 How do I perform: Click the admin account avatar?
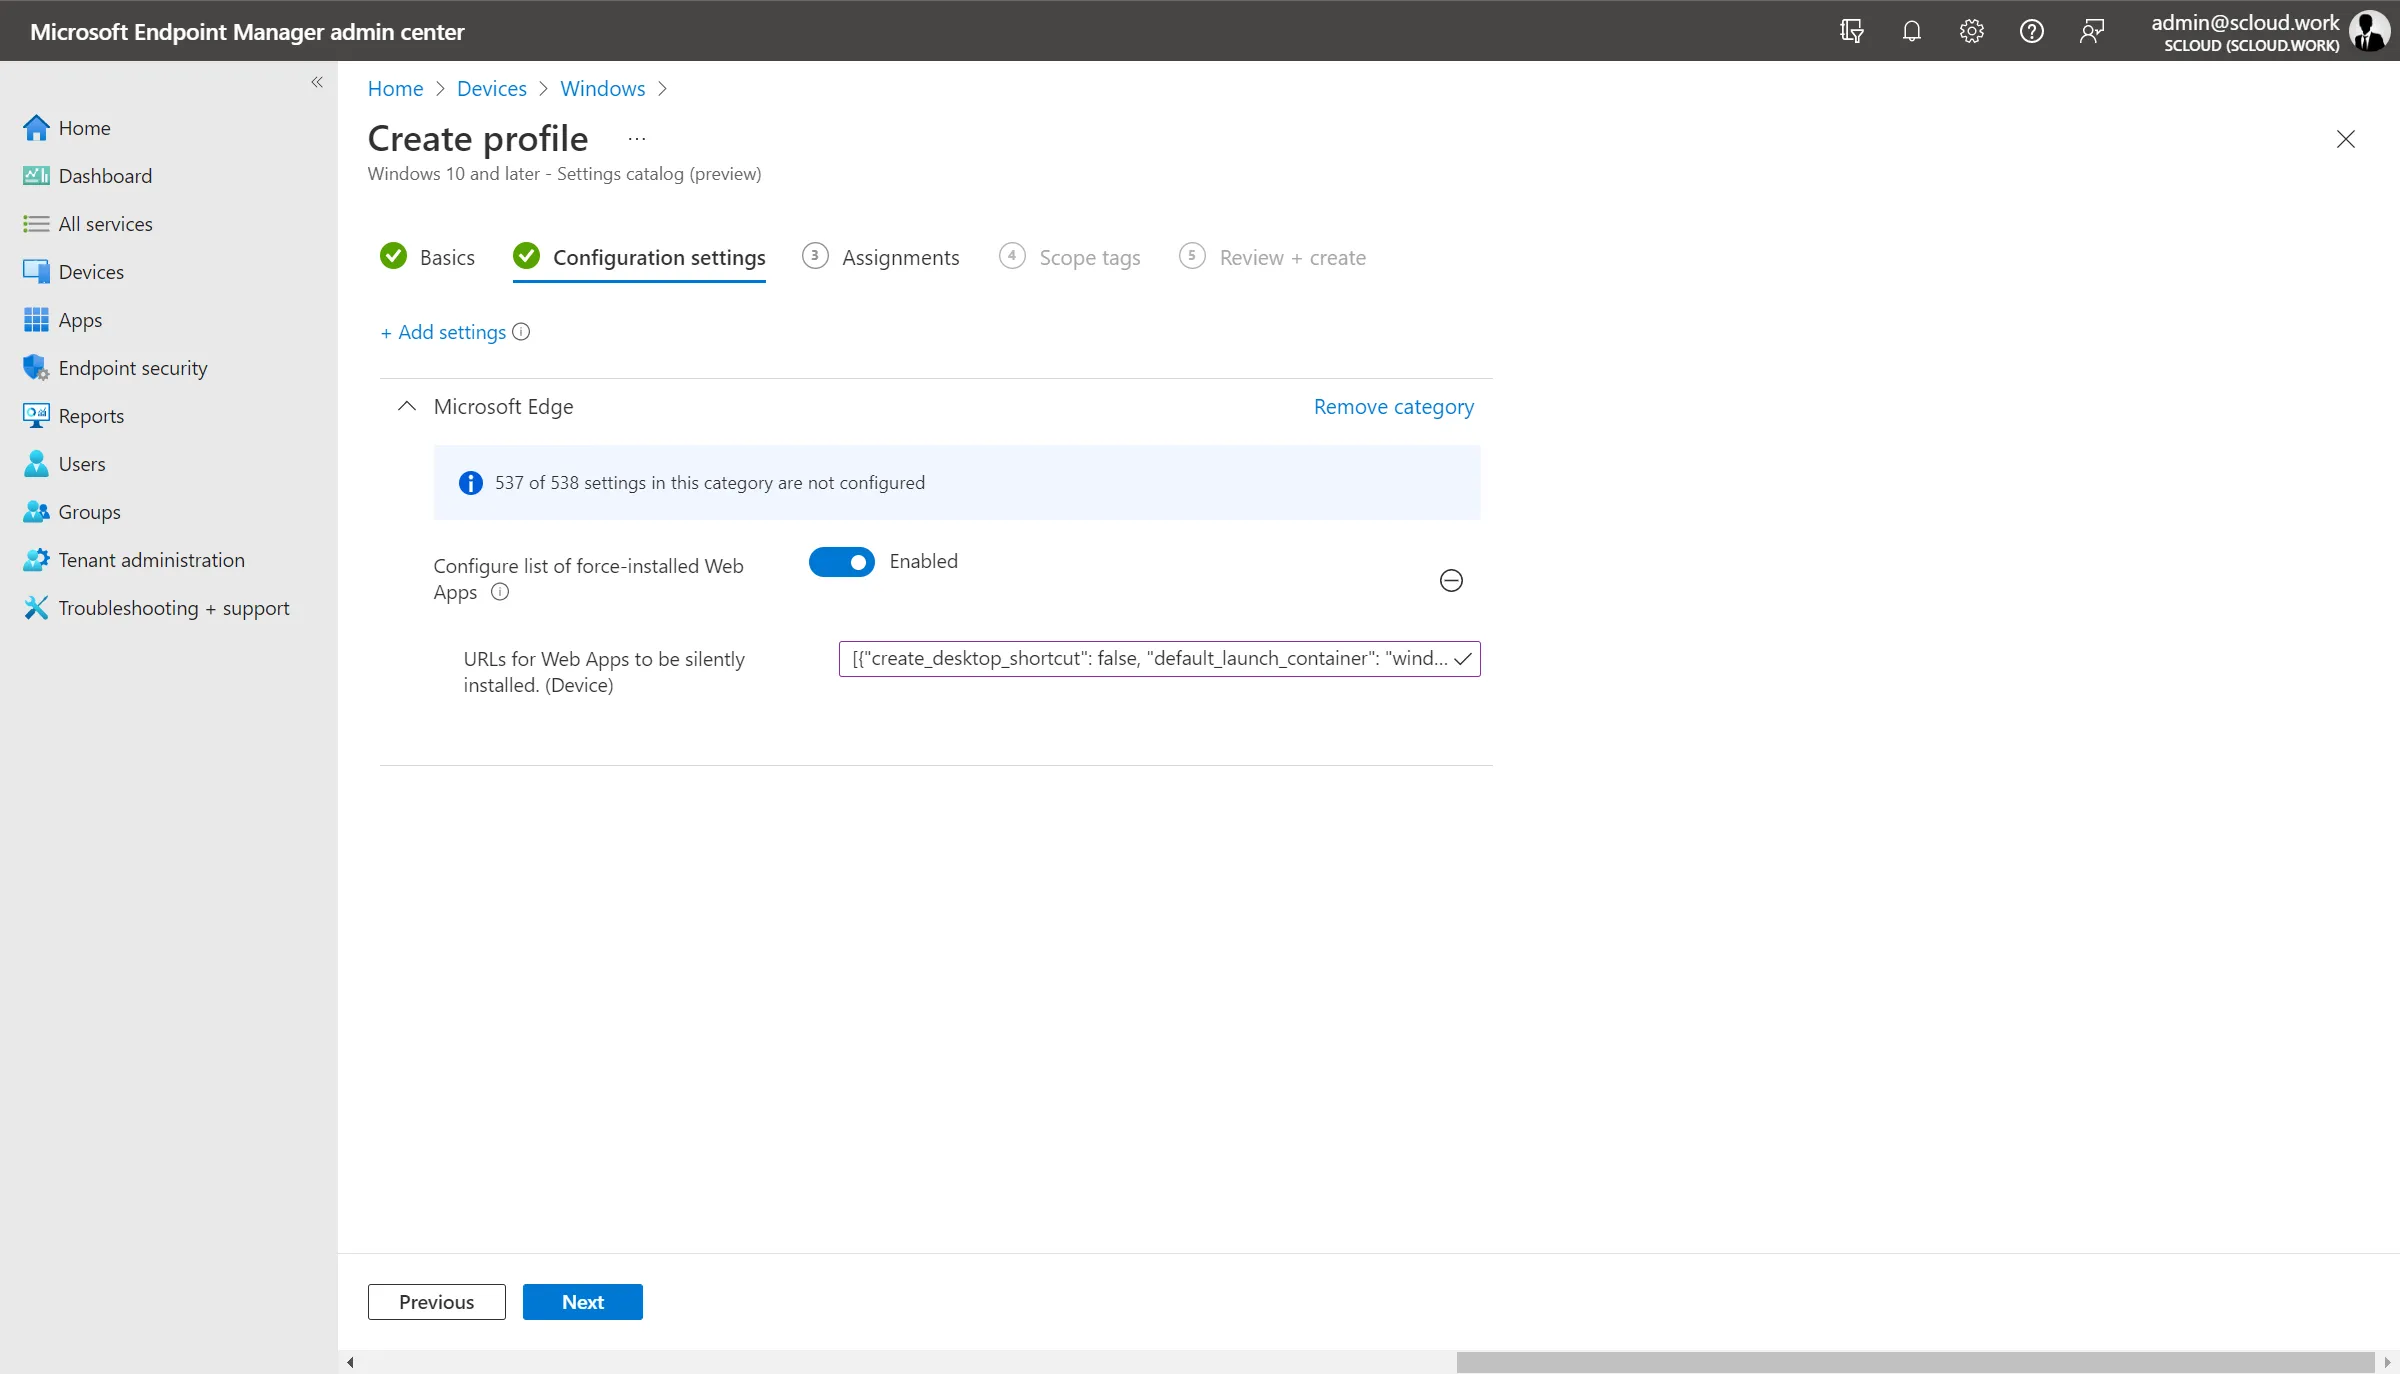pos(2369,31)
